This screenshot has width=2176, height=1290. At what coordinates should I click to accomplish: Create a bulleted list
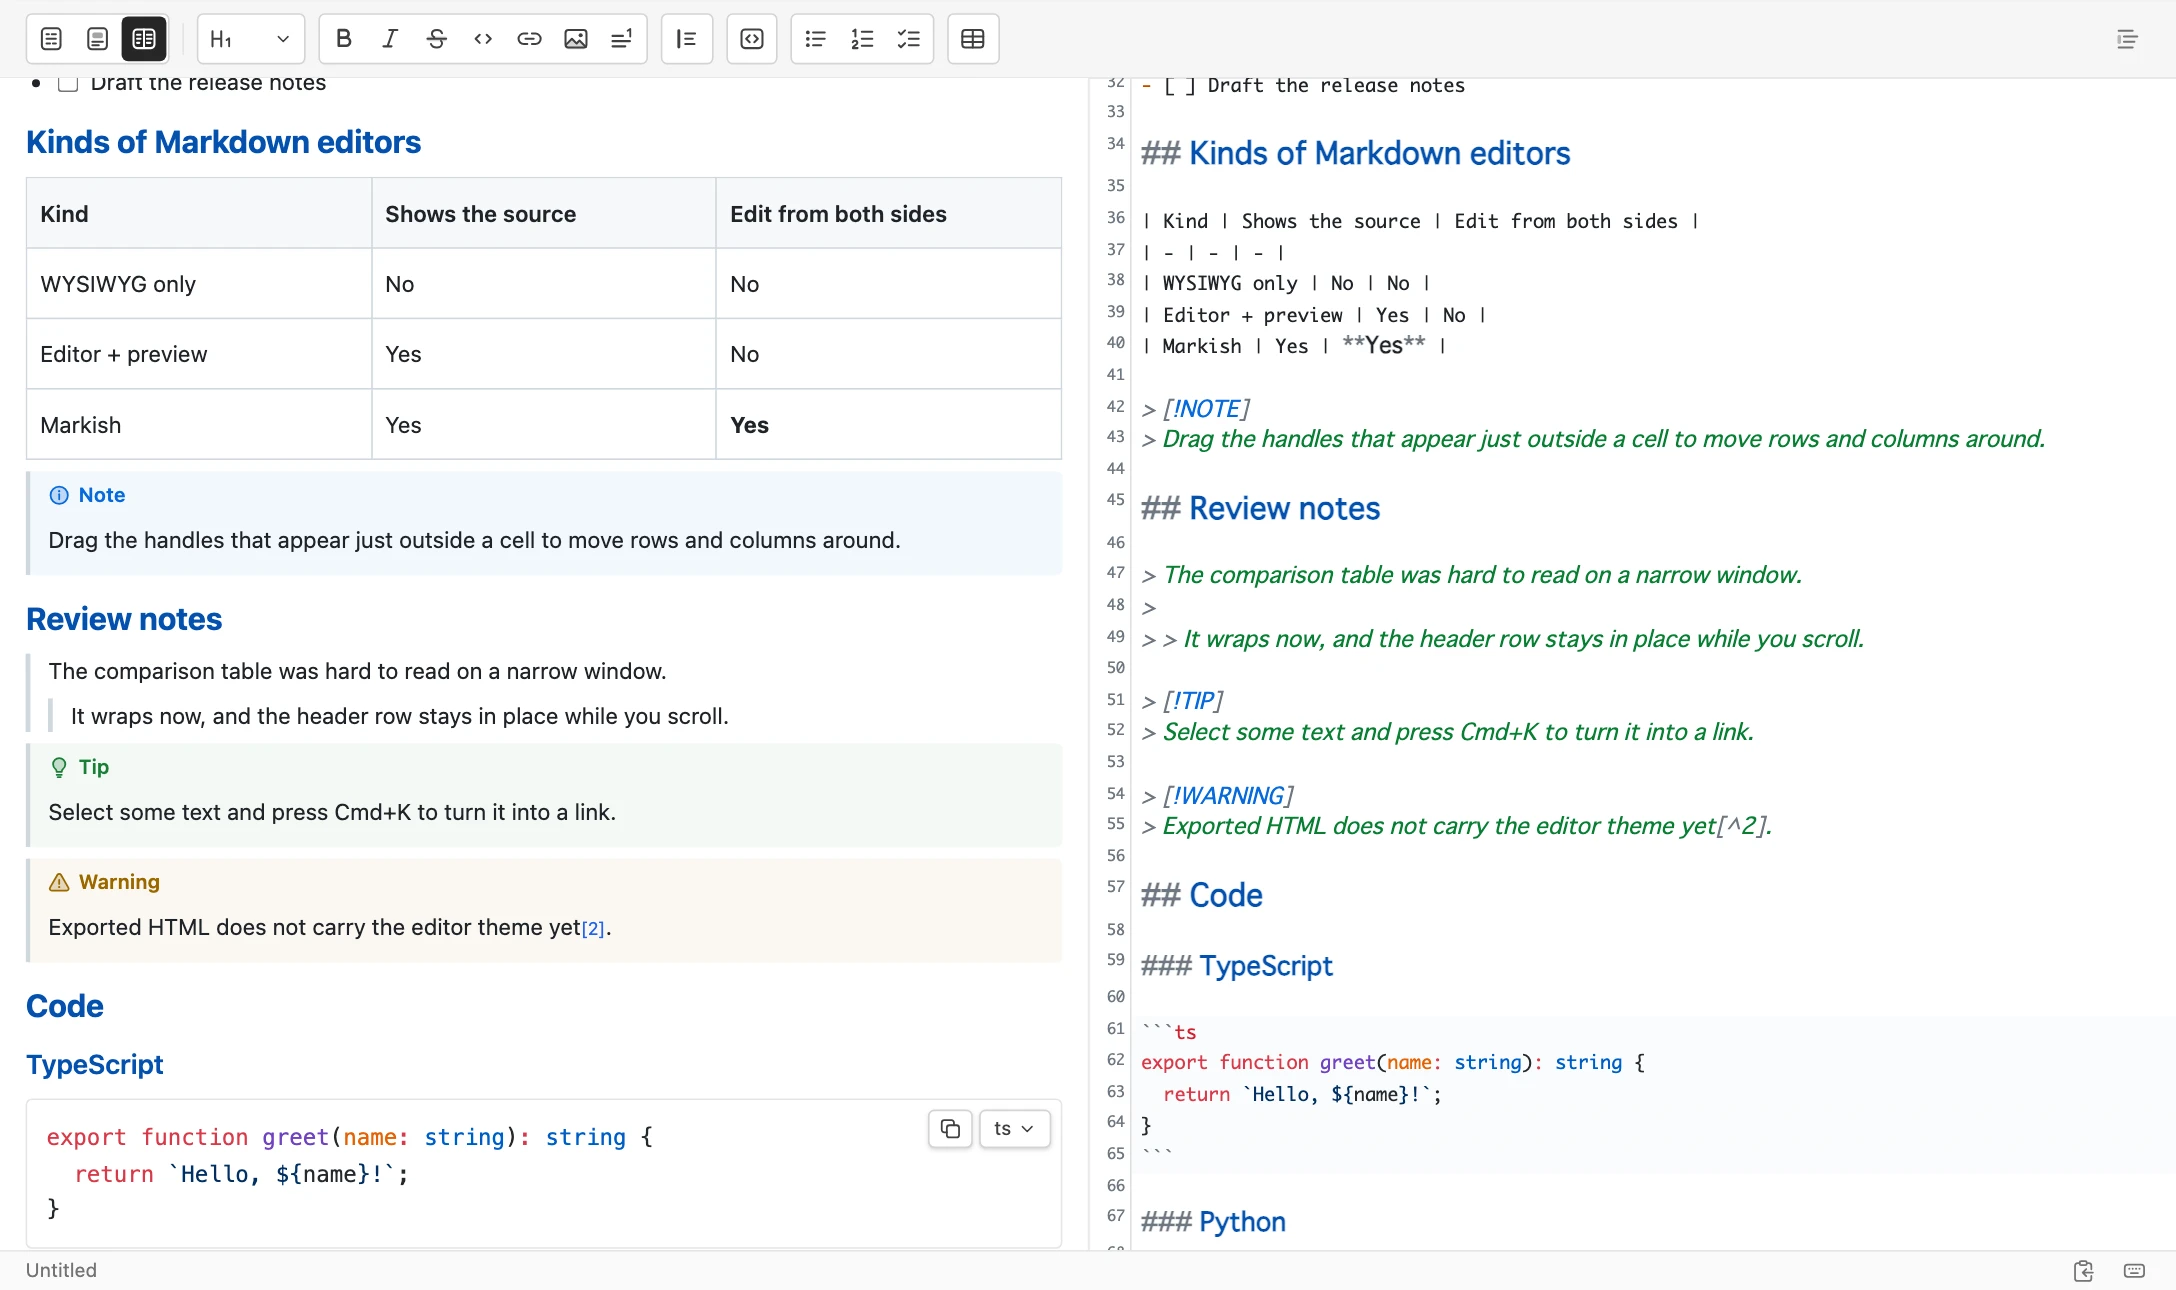[x=816, y=39]
